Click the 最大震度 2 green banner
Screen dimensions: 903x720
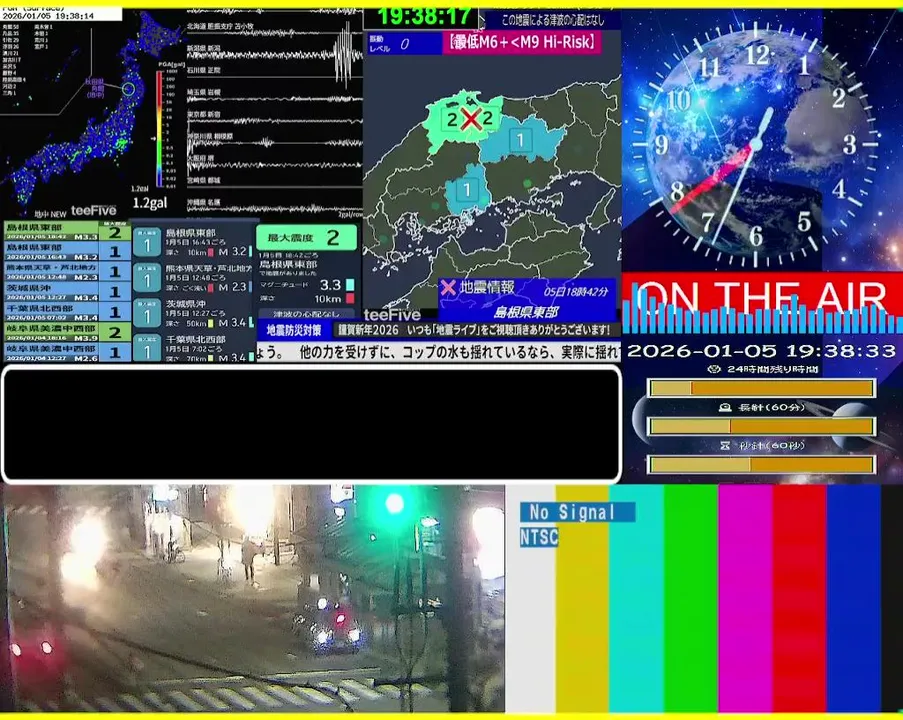[306, 237]
